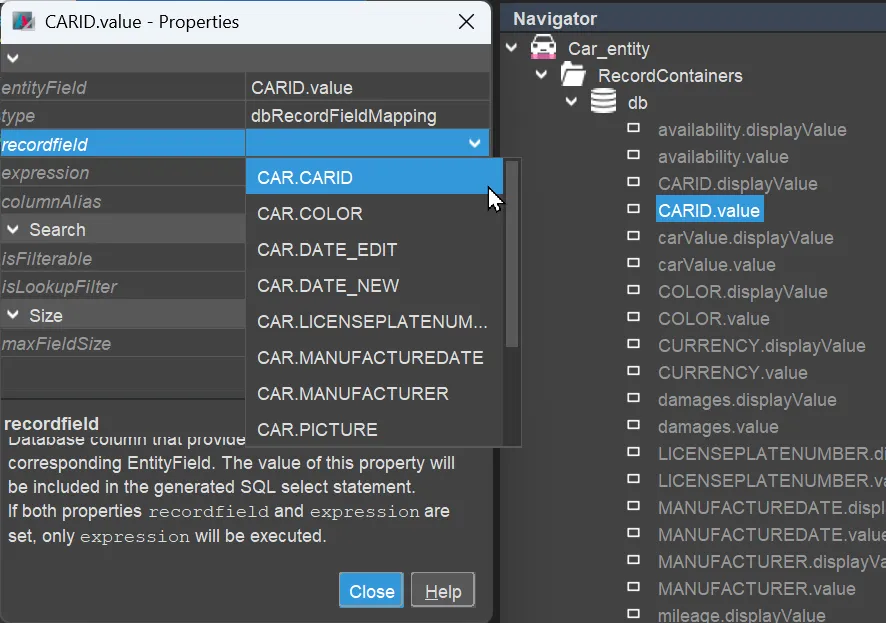The width and height of the screenshot is (886, 623).
Task: Select the isLookupFilter property row
Action: click(x=123, y=286)
